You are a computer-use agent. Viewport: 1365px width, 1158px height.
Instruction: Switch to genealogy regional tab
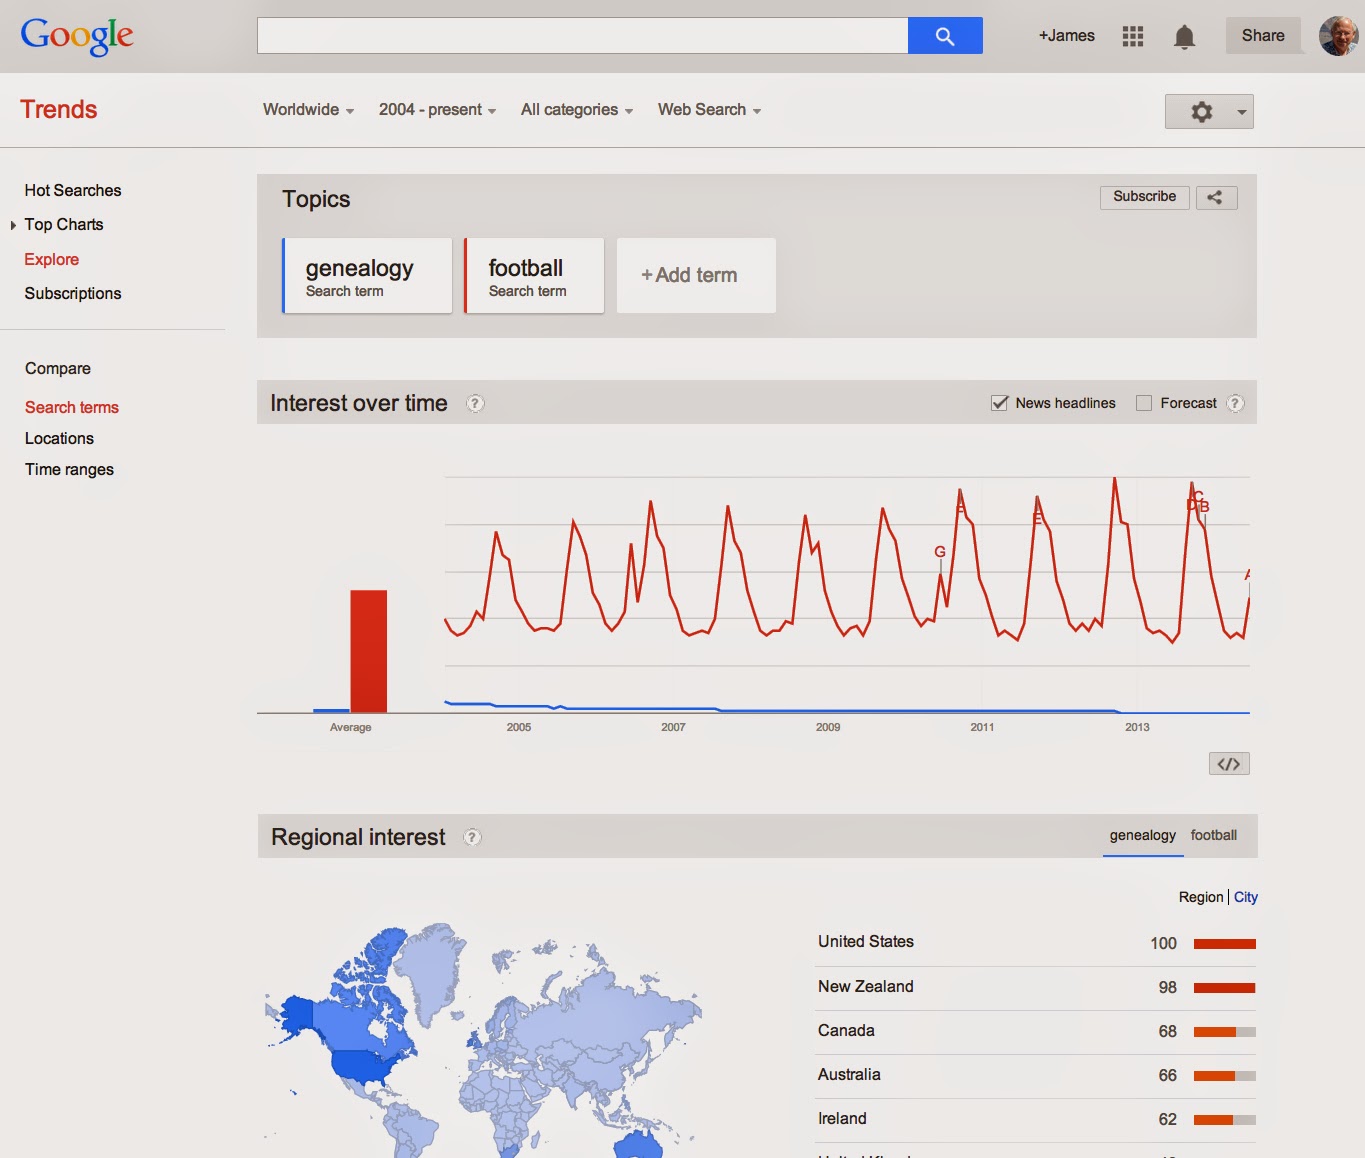(x=1143, y=835)
